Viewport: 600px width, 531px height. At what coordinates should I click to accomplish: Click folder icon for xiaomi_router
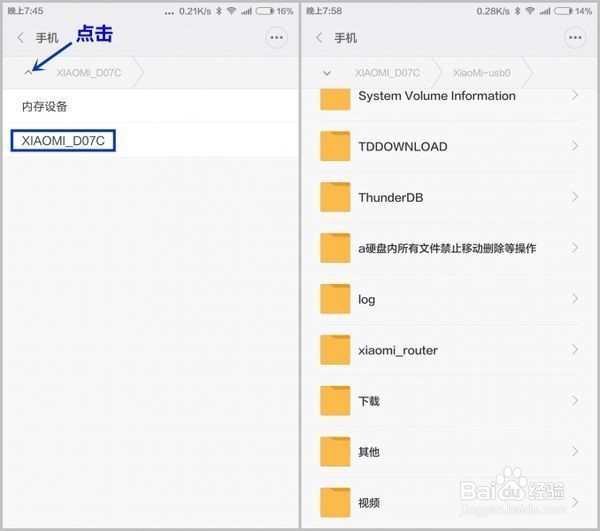[335, 350]
